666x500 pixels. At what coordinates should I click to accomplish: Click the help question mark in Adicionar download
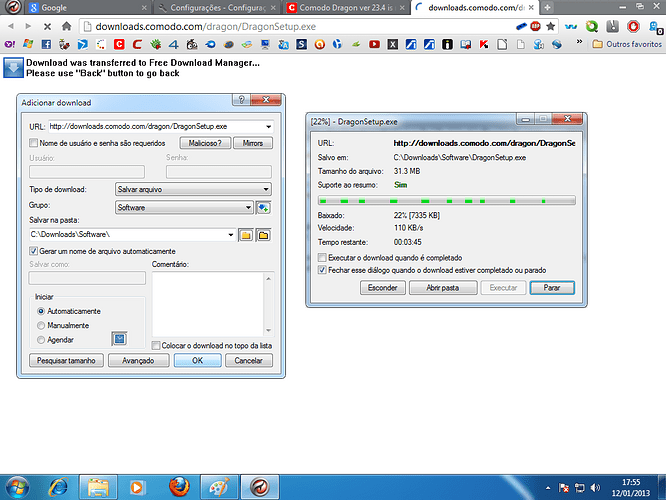pos(241,99)
